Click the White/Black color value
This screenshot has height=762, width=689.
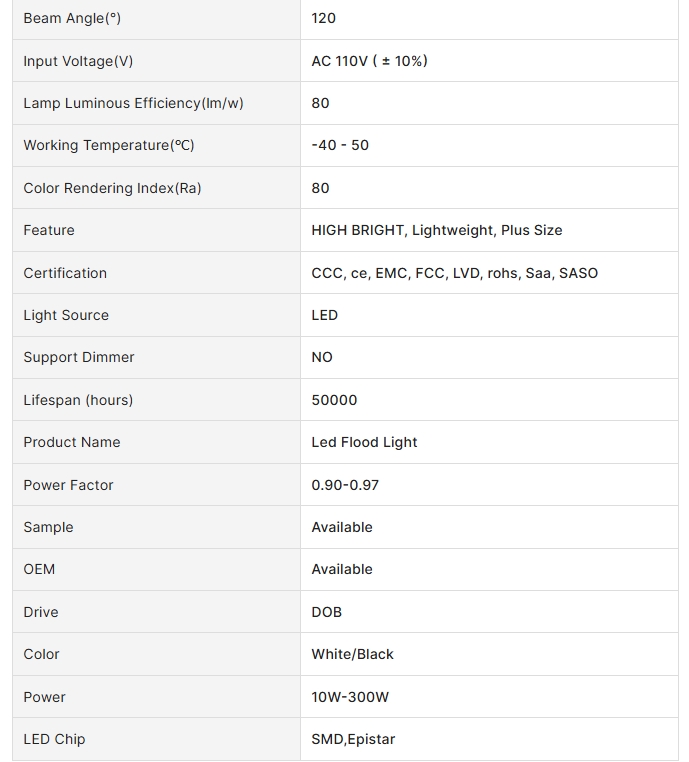pos(352,655)
